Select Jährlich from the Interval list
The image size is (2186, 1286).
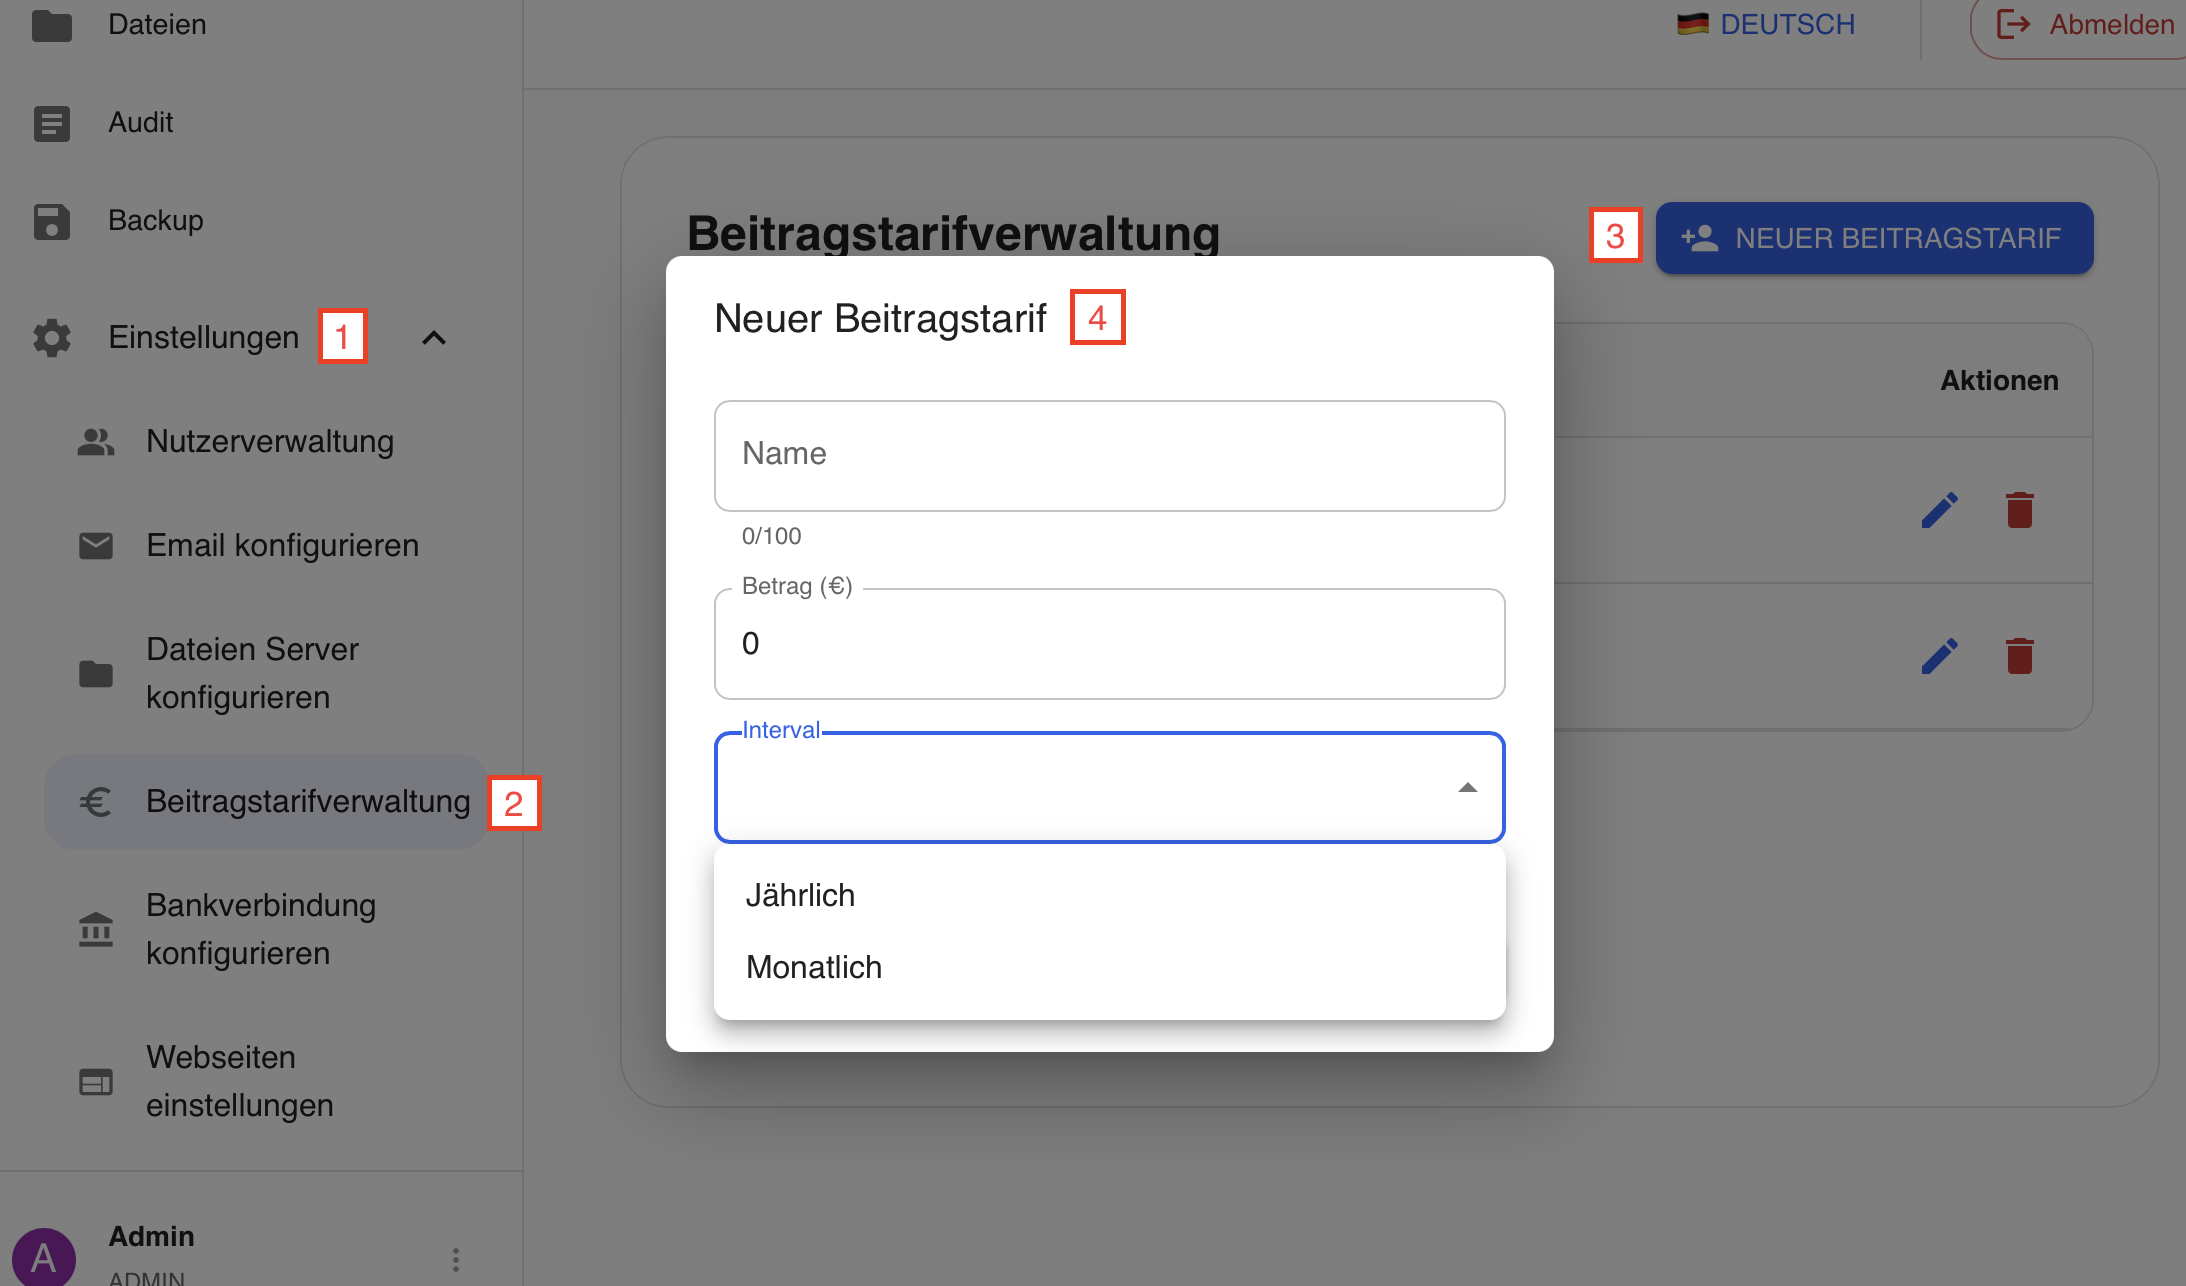(x=1110, y=895)
